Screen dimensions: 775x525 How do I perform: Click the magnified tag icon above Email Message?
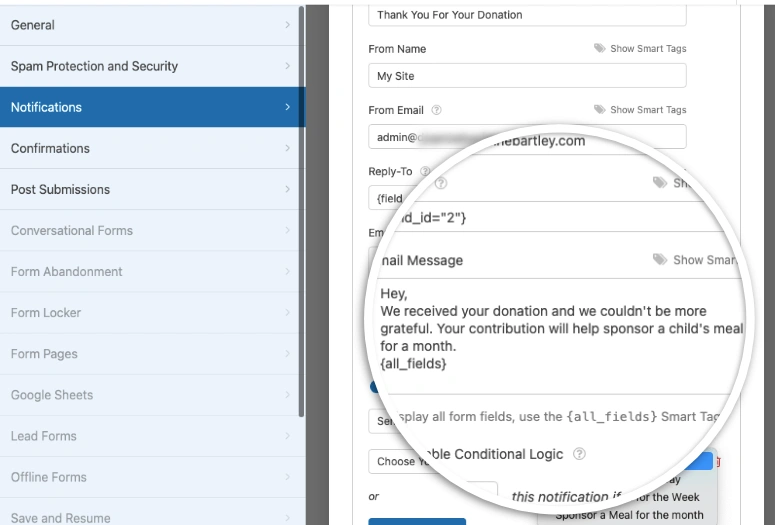(x=659, y=260)
